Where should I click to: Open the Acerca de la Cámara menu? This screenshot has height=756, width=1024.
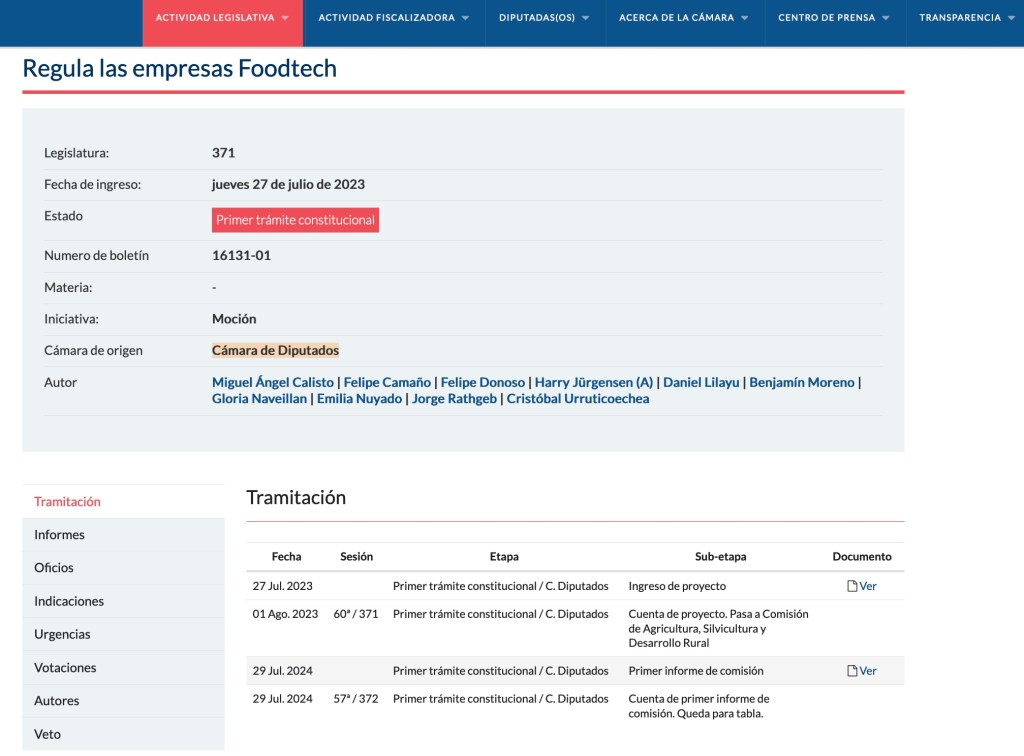(x=684, y=18)
